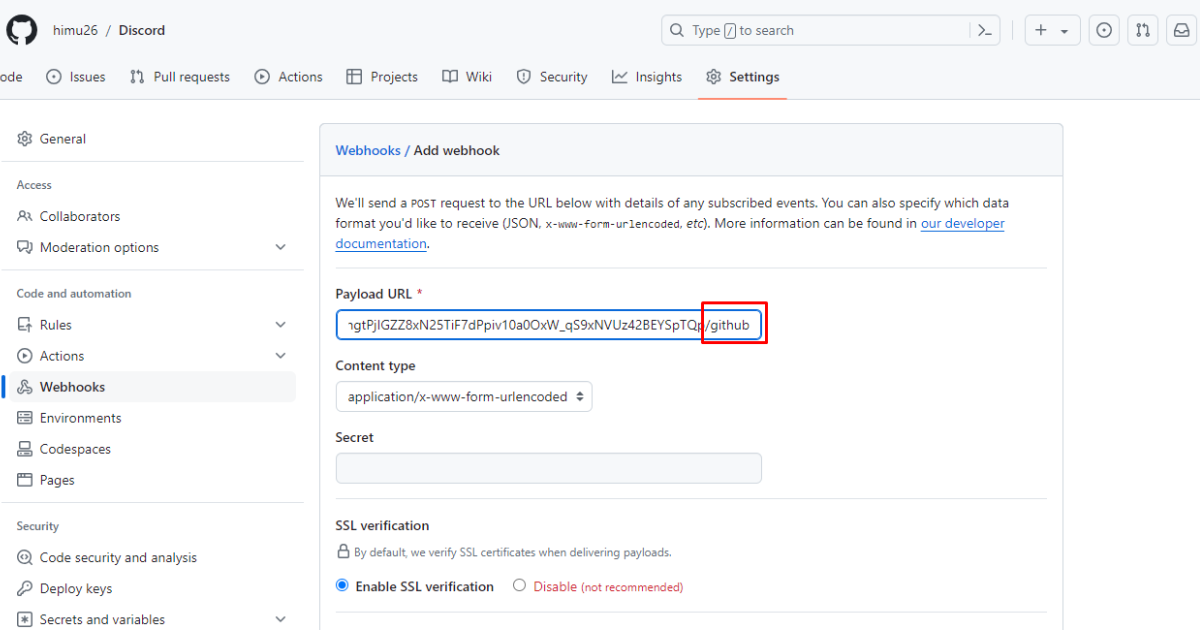The width and height of the screenshot is (1200, 630).
Task: Switch to the Wiki tab
Action: 467,77
